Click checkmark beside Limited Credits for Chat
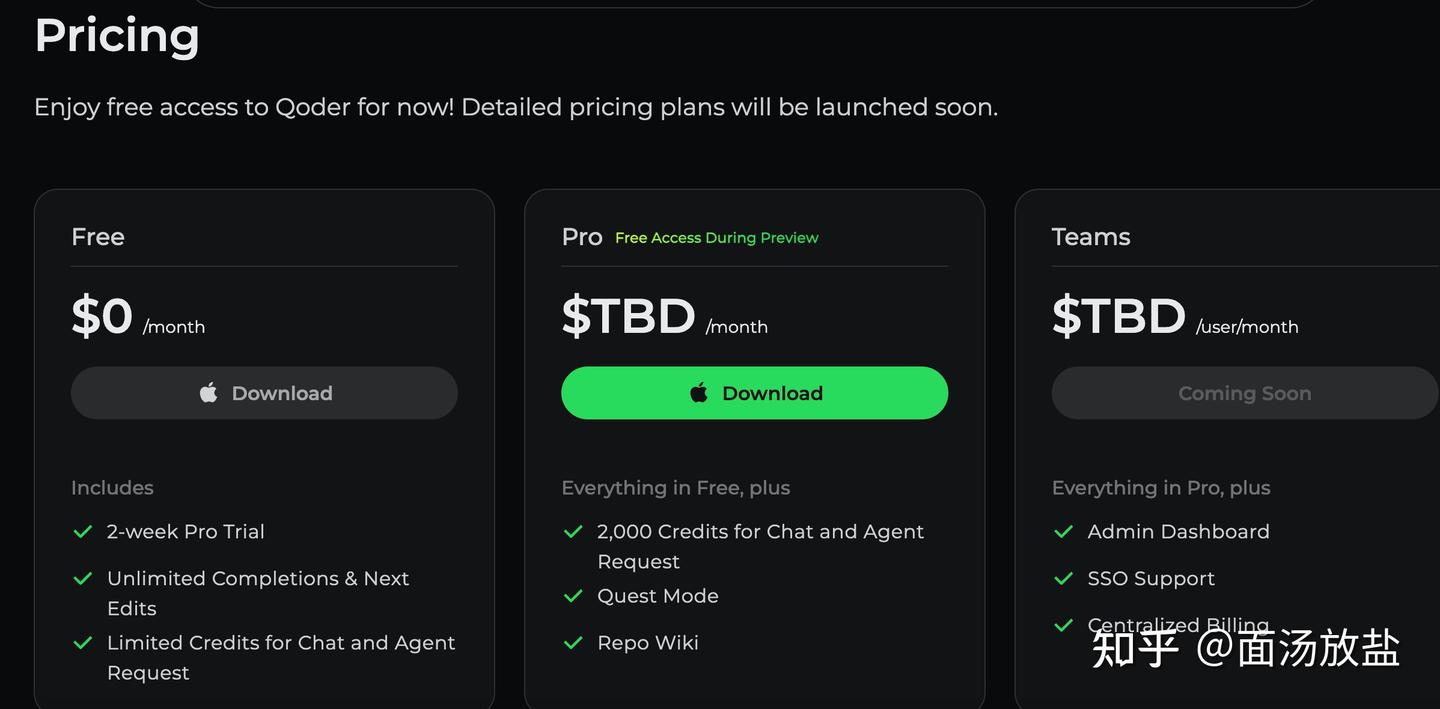The height and width of the screenshot is (709, 1440). coord(83,643)
